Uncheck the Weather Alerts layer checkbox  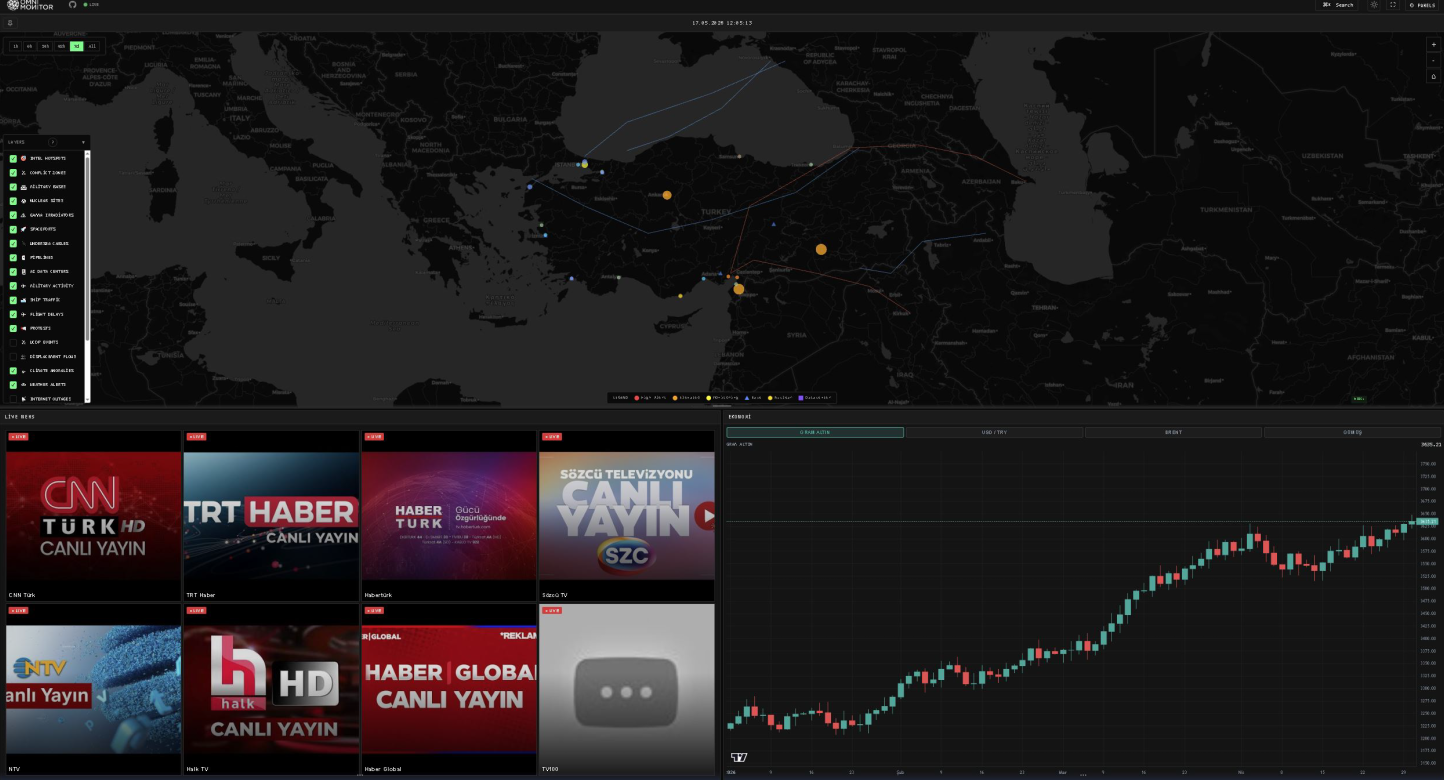13,384
